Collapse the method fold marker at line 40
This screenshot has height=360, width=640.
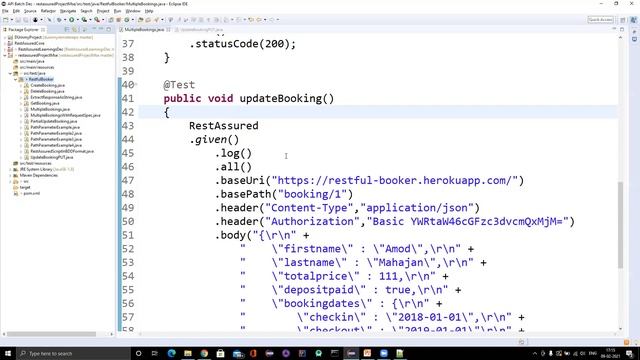click(x=136, y=84)
